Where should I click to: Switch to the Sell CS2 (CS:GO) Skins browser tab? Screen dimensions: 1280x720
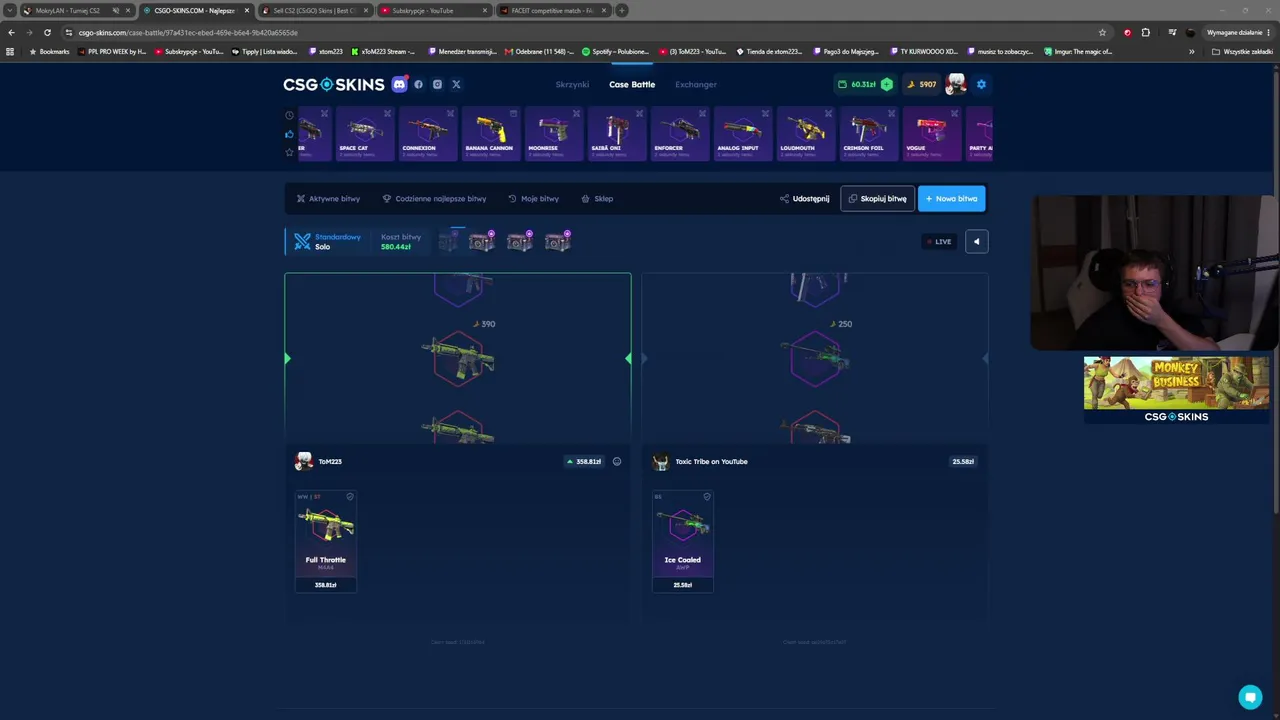315,10
